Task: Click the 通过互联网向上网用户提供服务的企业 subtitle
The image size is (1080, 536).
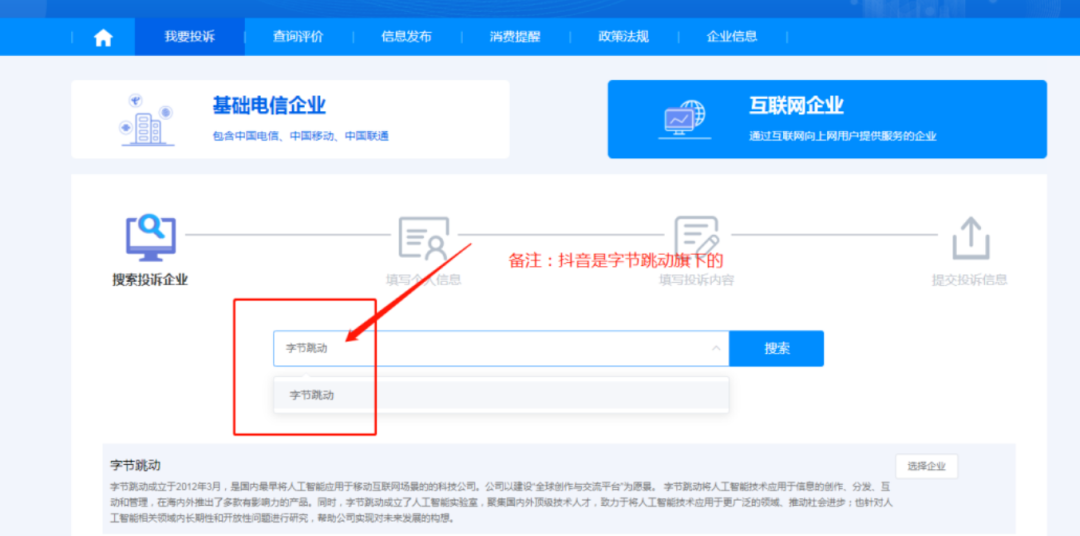Action: 843,136
